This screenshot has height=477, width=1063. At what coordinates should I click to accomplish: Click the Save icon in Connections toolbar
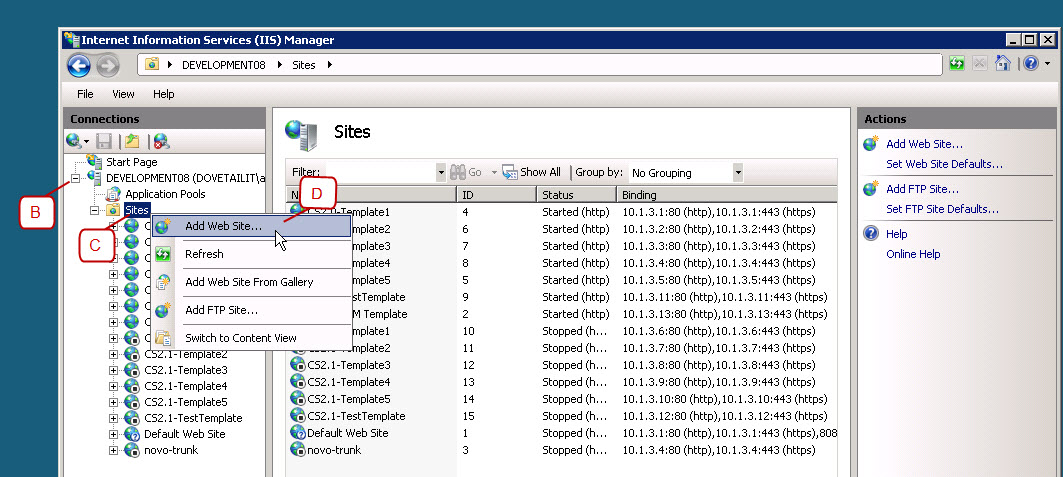tap(104, 142)
